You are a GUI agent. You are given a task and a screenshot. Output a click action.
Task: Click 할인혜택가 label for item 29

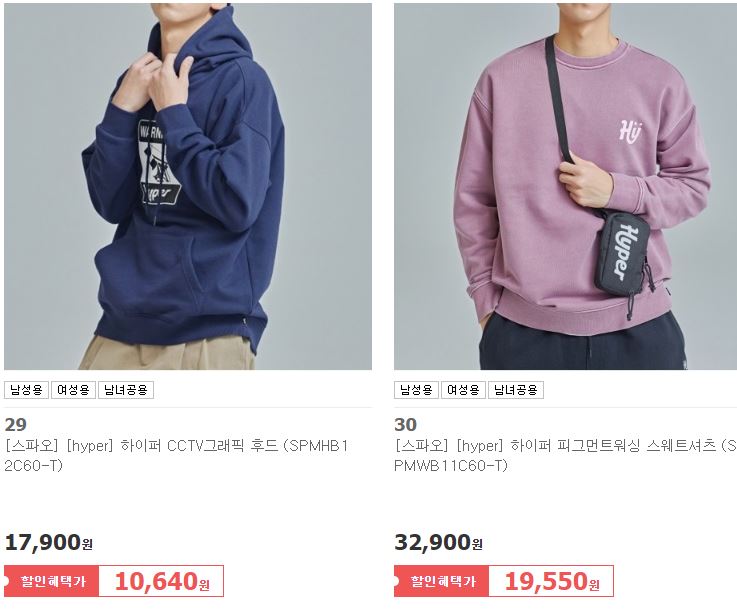point(53,581)
